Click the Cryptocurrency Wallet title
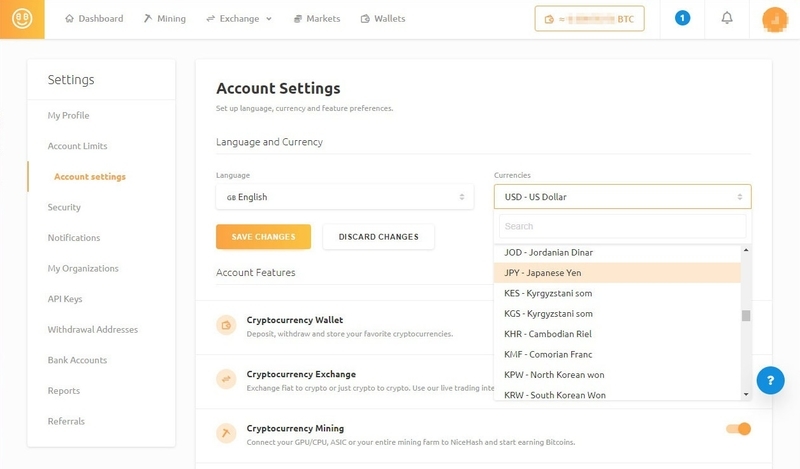This screenshot has width=800, height=469. coord(294,320)
